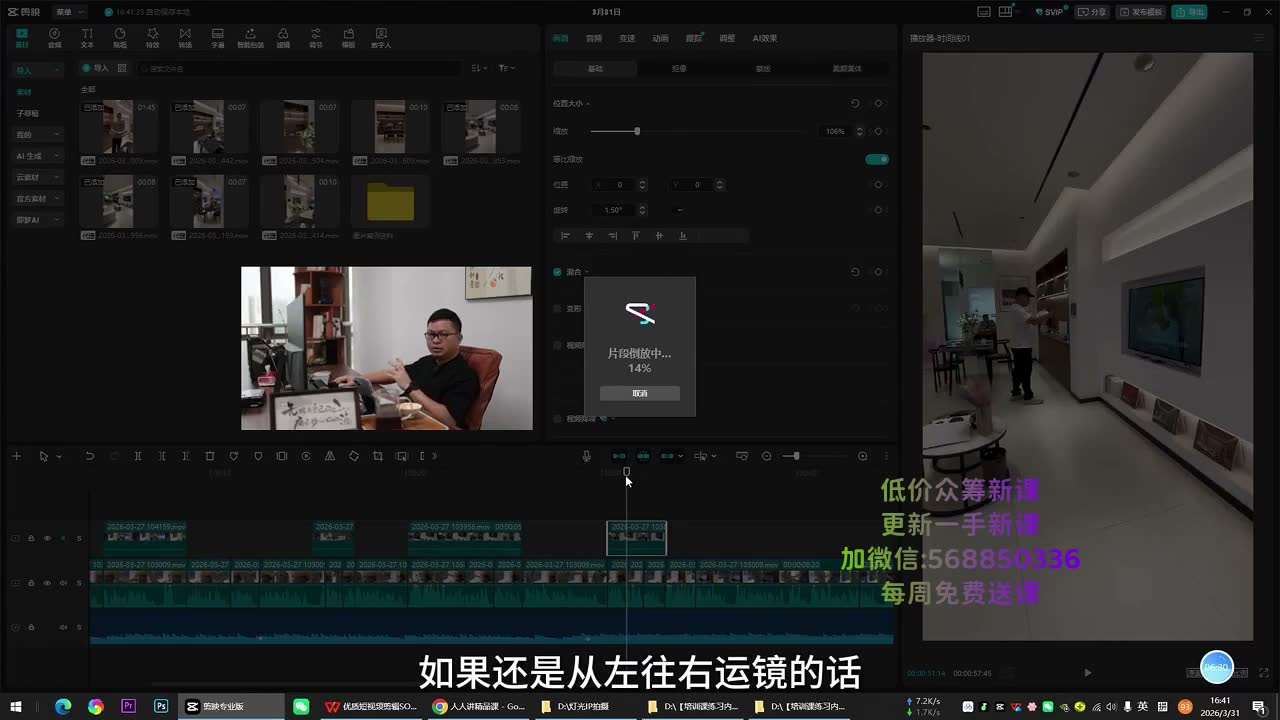1280x720 pixels.
Task: Open the media filter dropdown
Action: click(507, 68)
